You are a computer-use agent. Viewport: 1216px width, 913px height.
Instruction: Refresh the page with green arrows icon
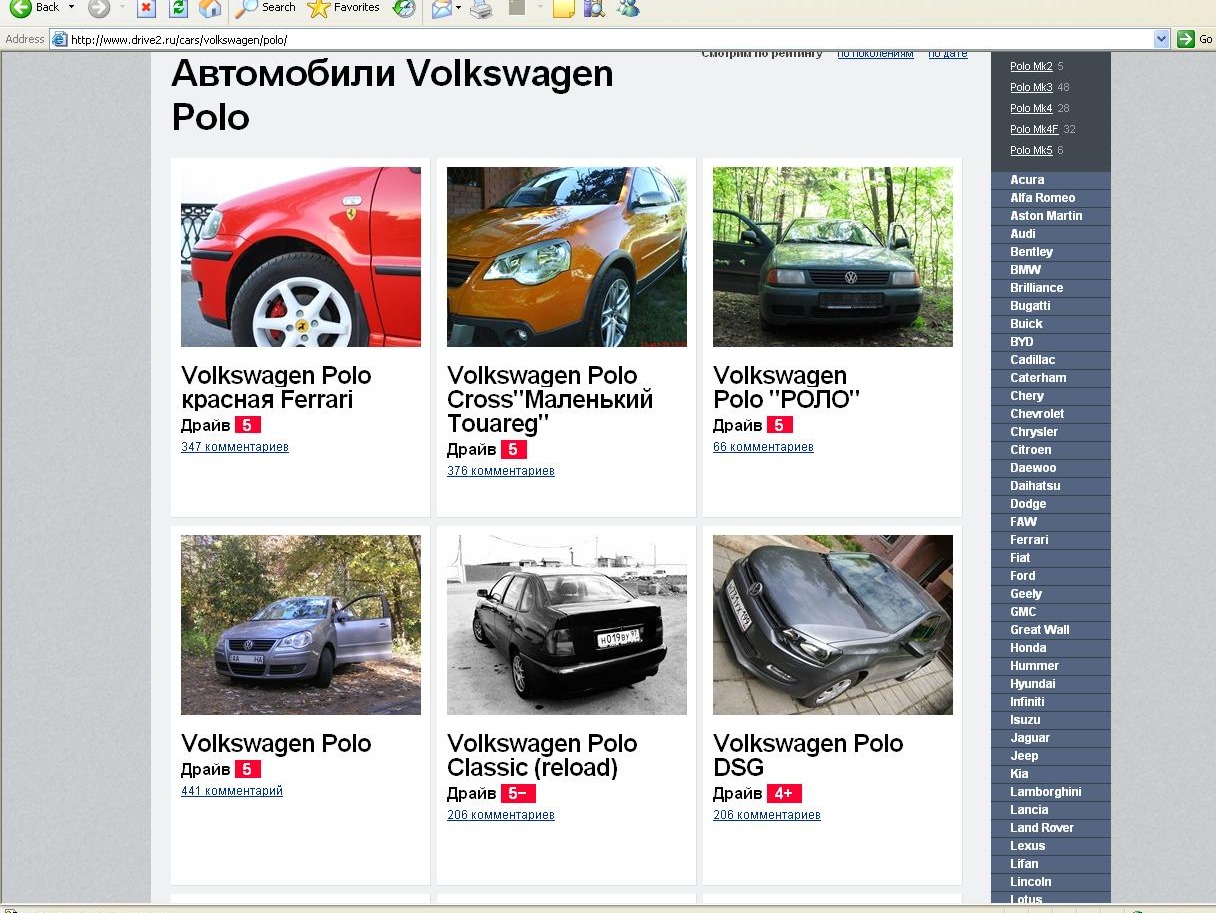tap(178, 8)
